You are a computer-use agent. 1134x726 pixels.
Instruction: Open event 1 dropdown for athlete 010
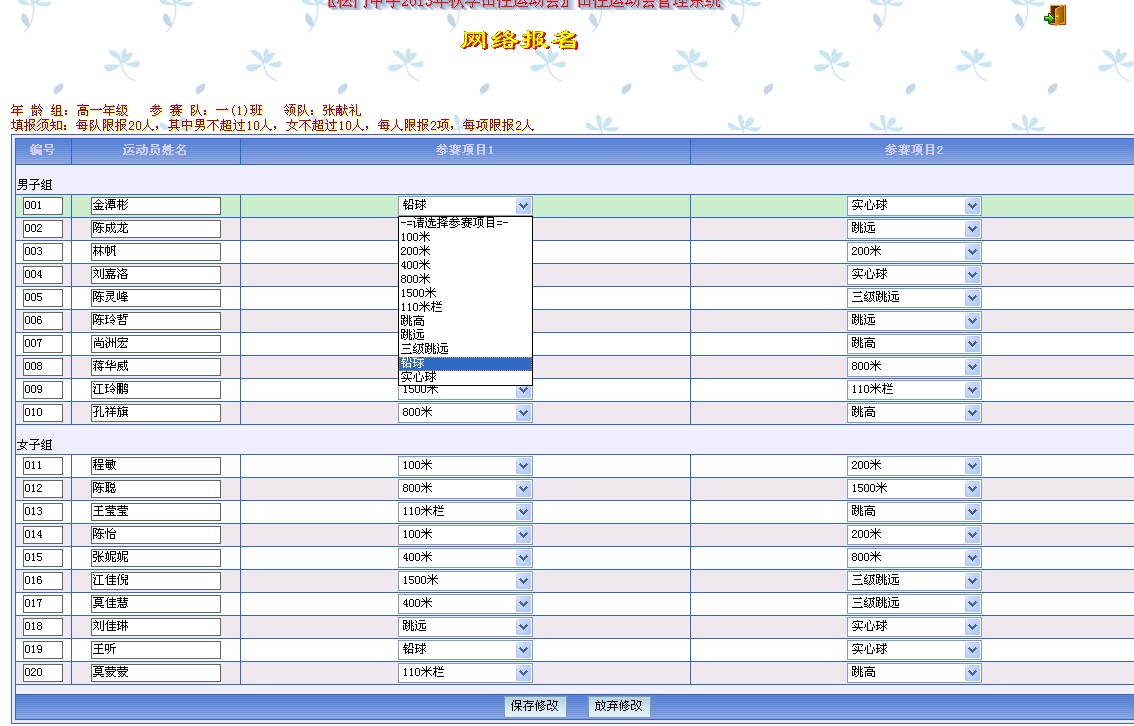pyautogui.click(x=523, y=413)
